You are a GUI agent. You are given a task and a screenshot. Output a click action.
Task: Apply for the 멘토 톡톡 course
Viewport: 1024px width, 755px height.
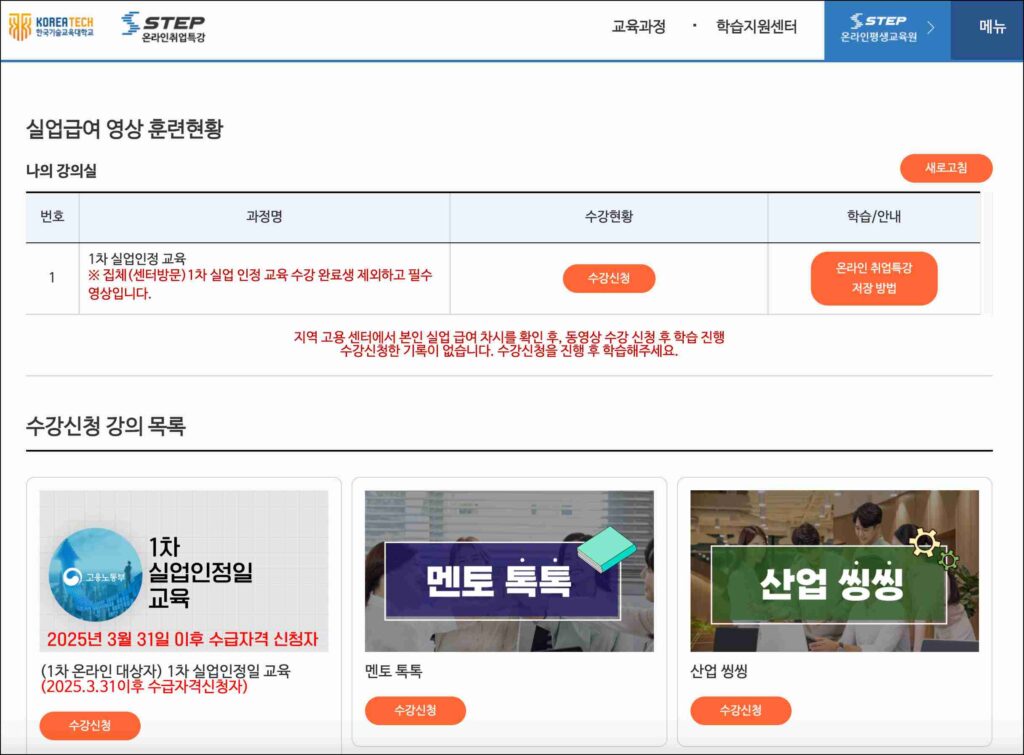tap(415, 710)
